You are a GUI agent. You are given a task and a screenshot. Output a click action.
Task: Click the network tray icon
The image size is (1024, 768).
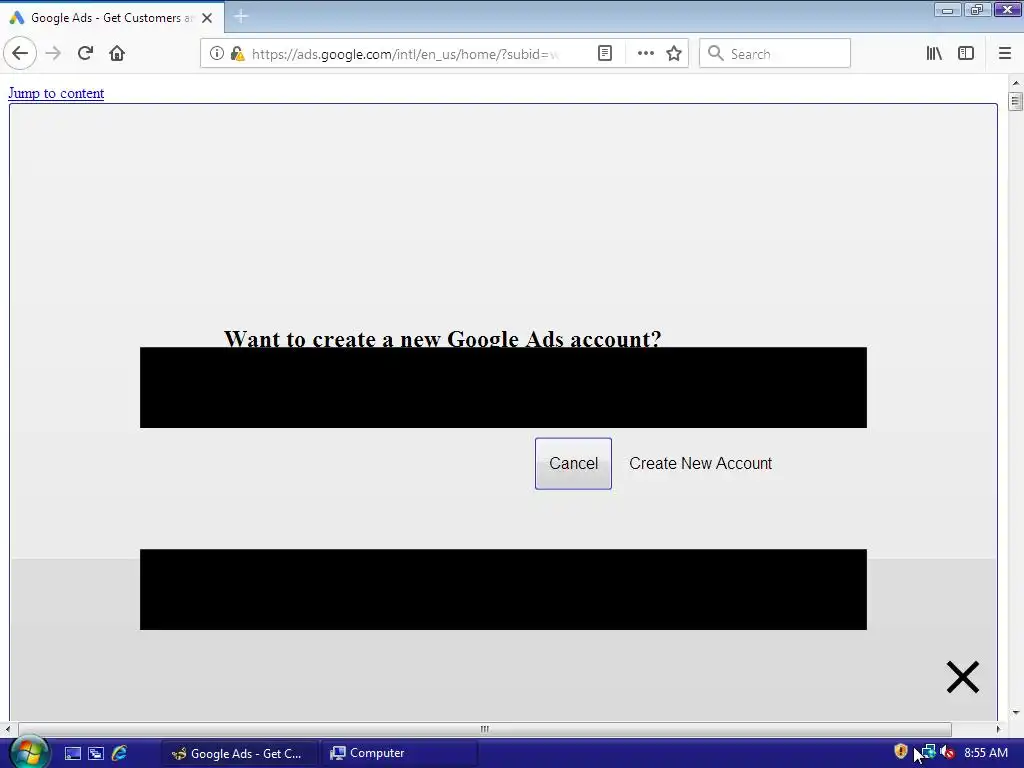point(927,752)
